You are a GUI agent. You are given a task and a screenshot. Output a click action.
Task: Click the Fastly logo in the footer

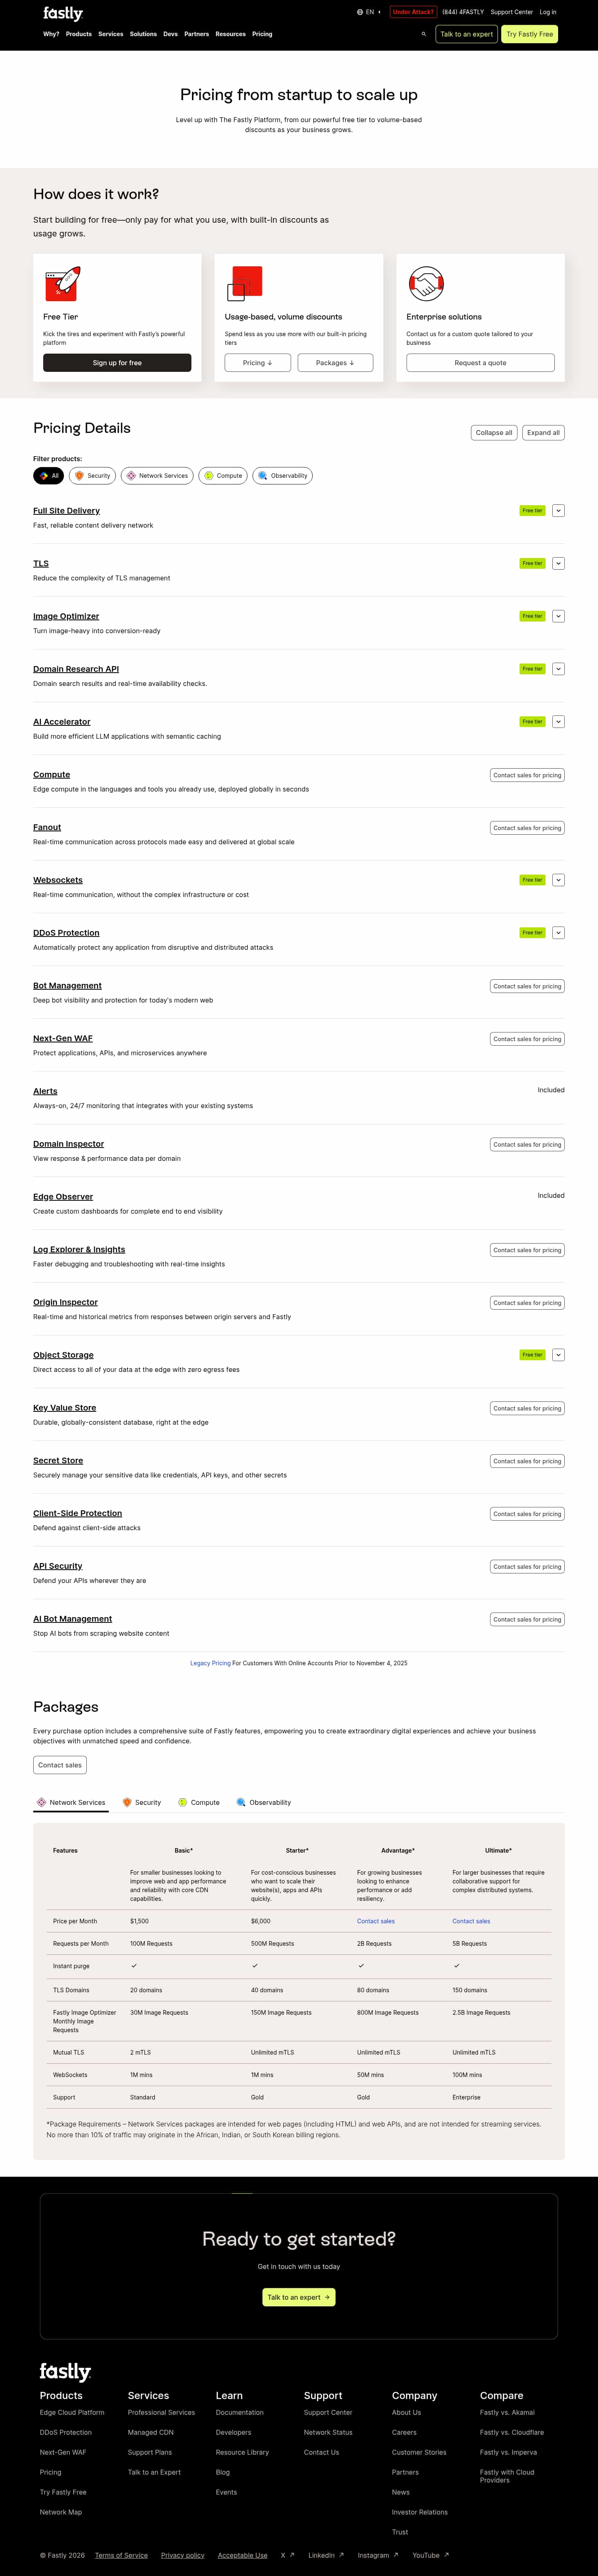pyautogui.click(x=65, y=2371)
